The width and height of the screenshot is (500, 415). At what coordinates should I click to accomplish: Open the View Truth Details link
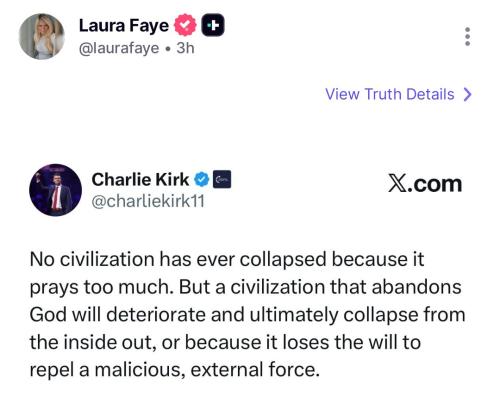tap(390, 94)
